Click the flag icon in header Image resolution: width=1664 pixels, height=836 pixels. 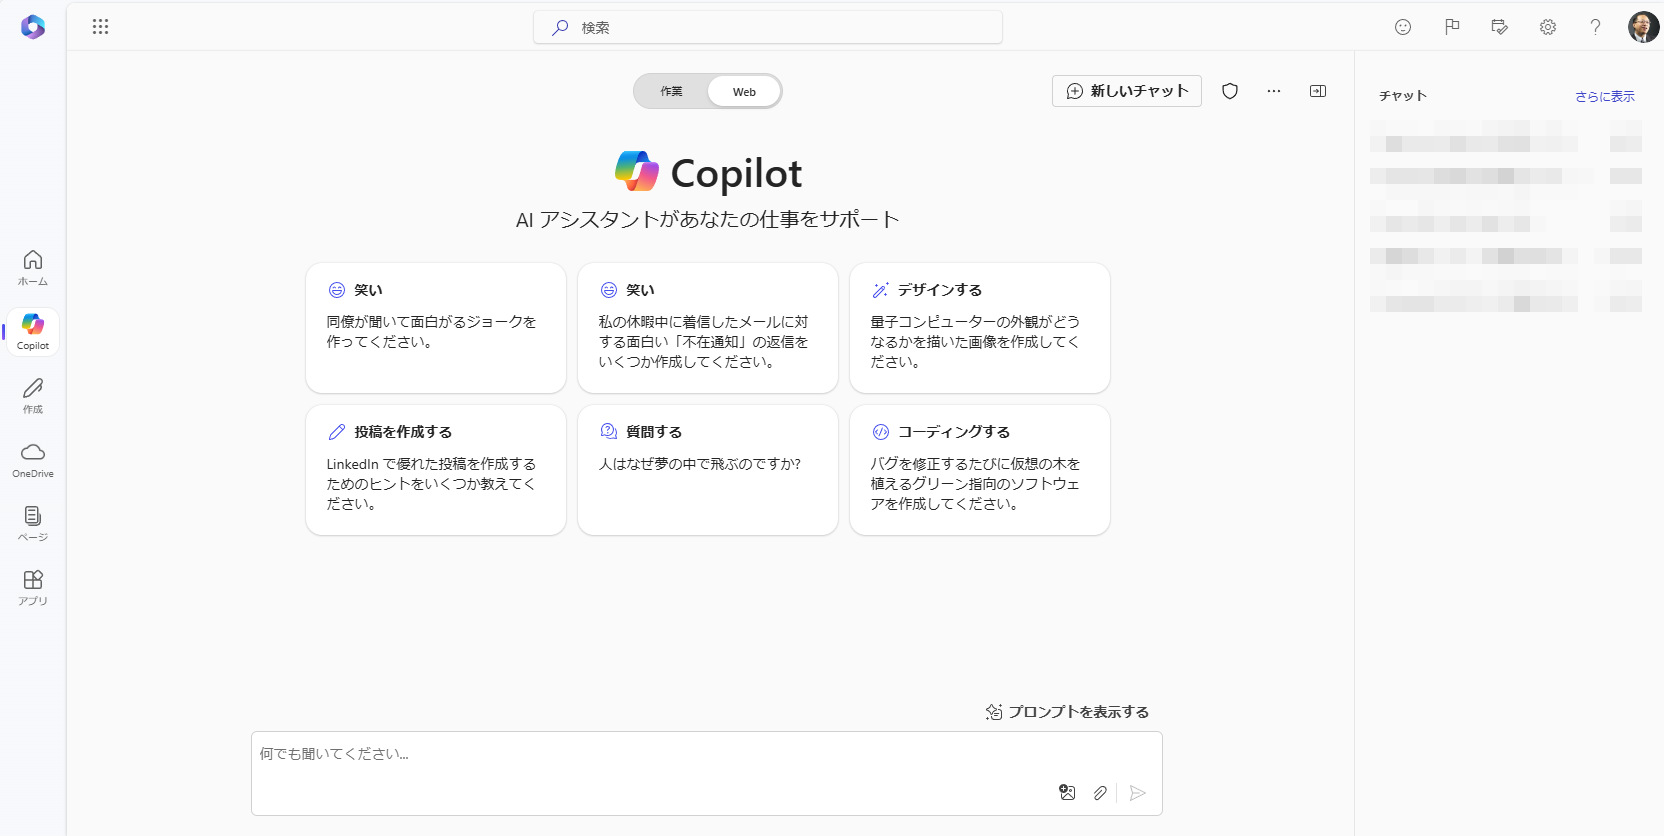point(1452,27)
